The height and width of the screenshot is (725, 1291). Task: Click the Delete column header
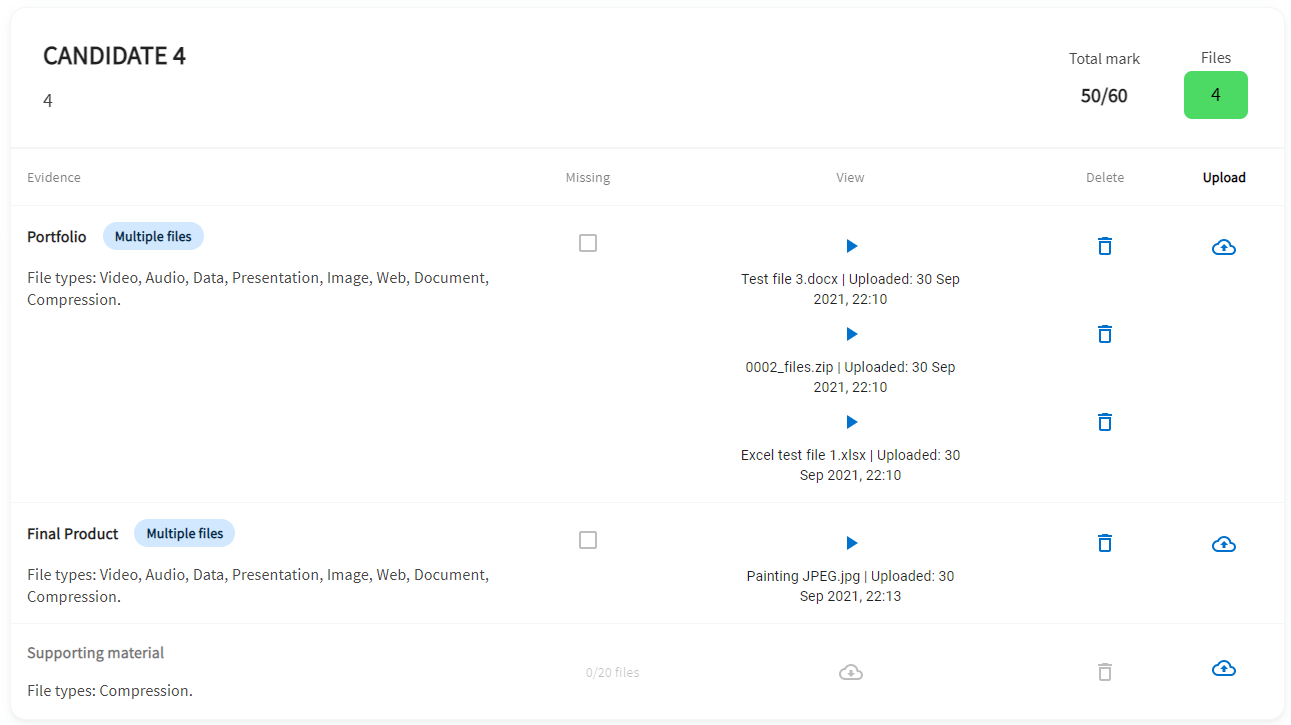(1105, 178)
